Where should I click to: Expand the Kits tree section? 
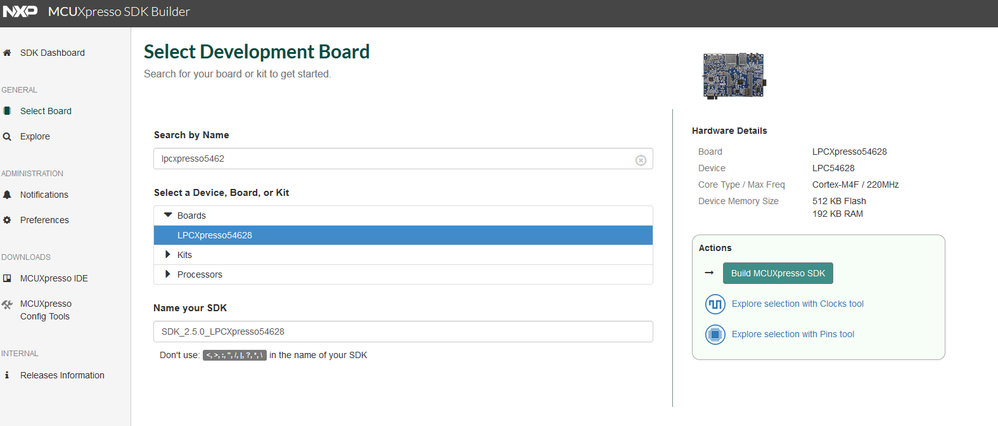pos(168,255)
